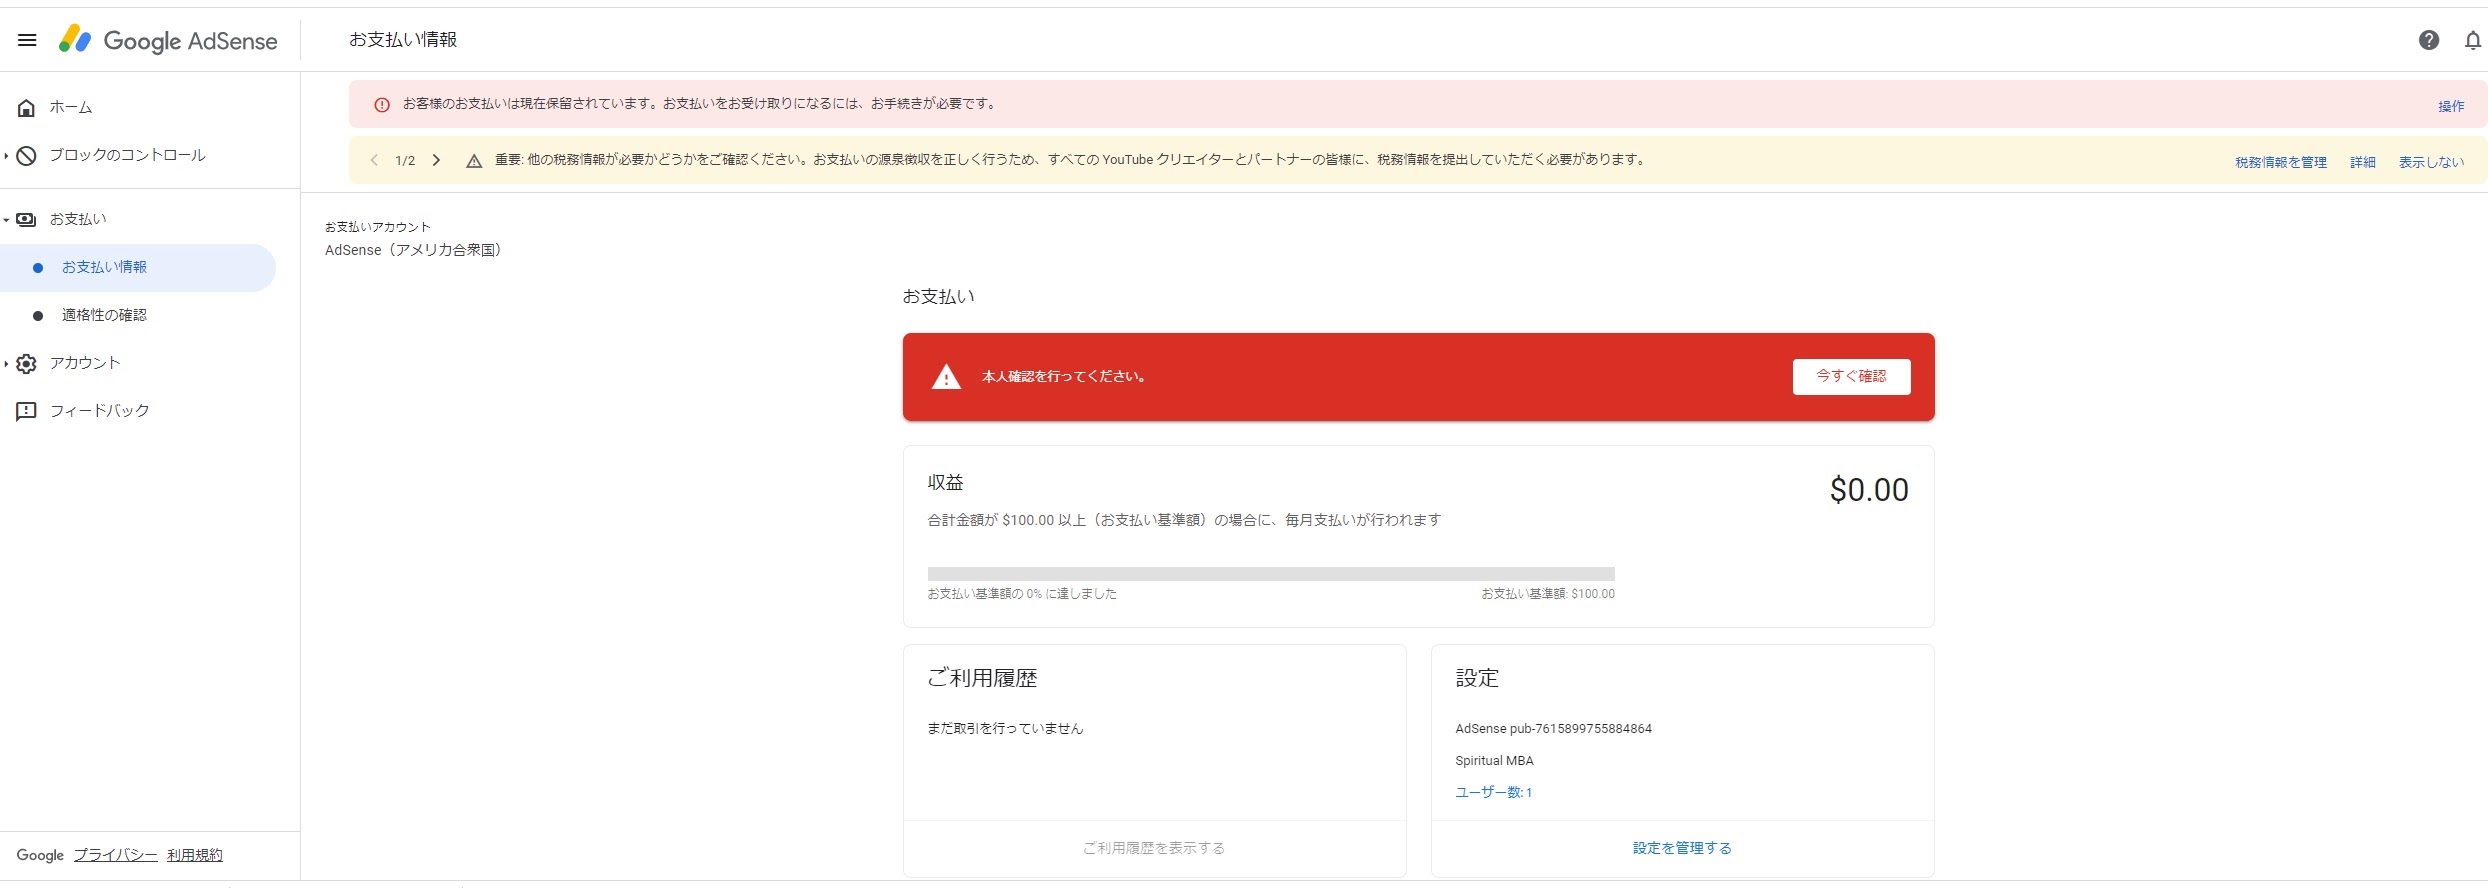Expand the アカウント sidebar section
2488x888 pixels.
pos(6,363)
